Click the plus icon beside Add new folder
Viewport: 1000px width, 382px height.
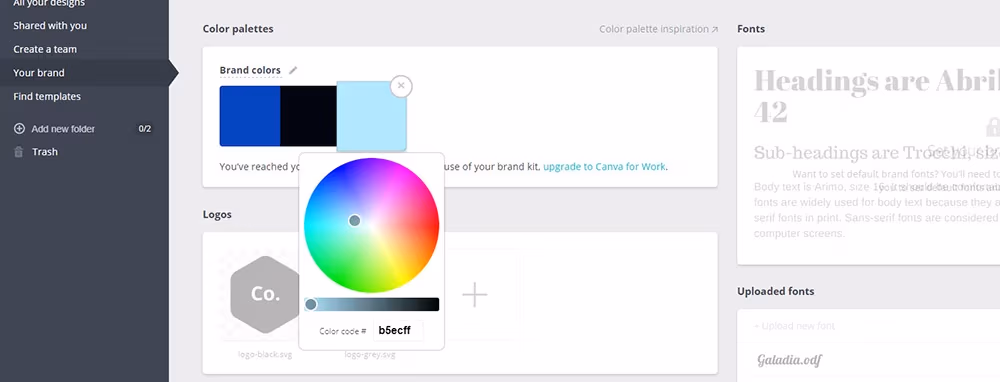pyautogui.click(x=19, y=129)
